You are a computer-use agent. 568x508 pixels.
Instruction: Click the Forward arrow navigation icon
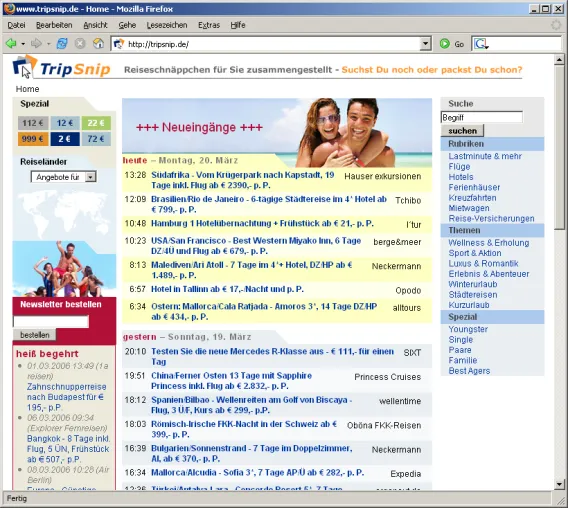pos(36,44)
